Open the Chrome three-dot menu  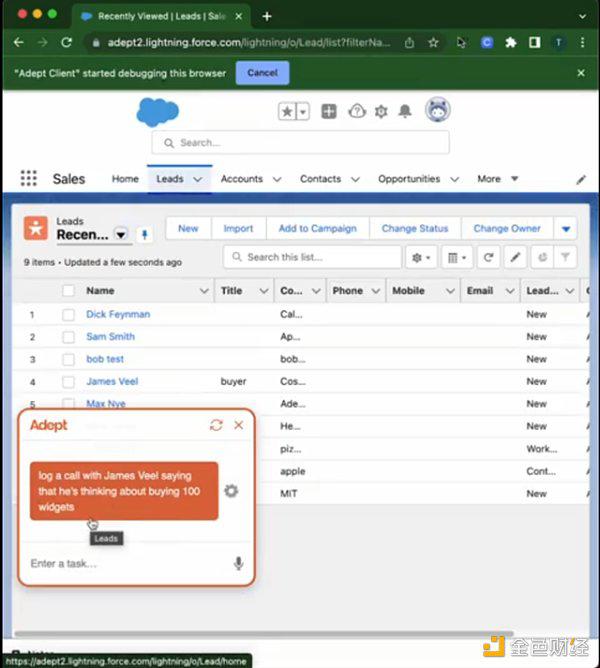583,42
